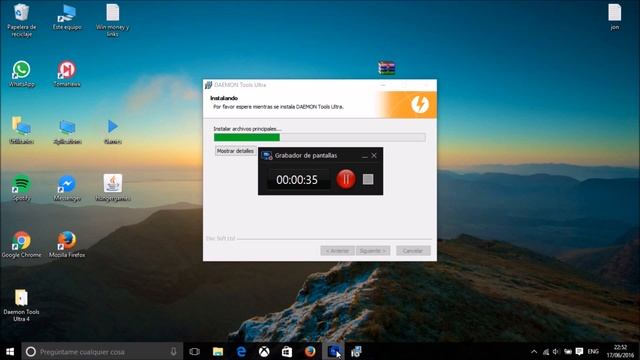Open the Xbox app from the taskbar
The height and width of the screenshot is (360, 640).
tap(264, 351)
